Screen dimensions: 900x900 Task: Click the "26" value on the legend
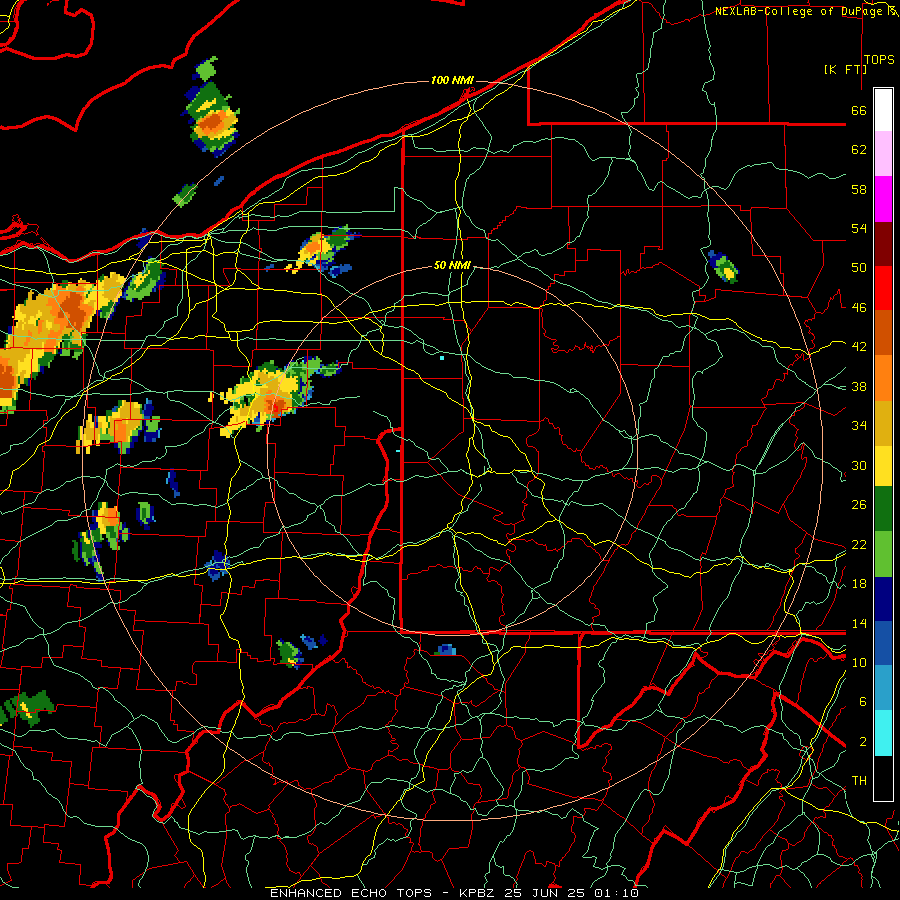tap(859, 505)
